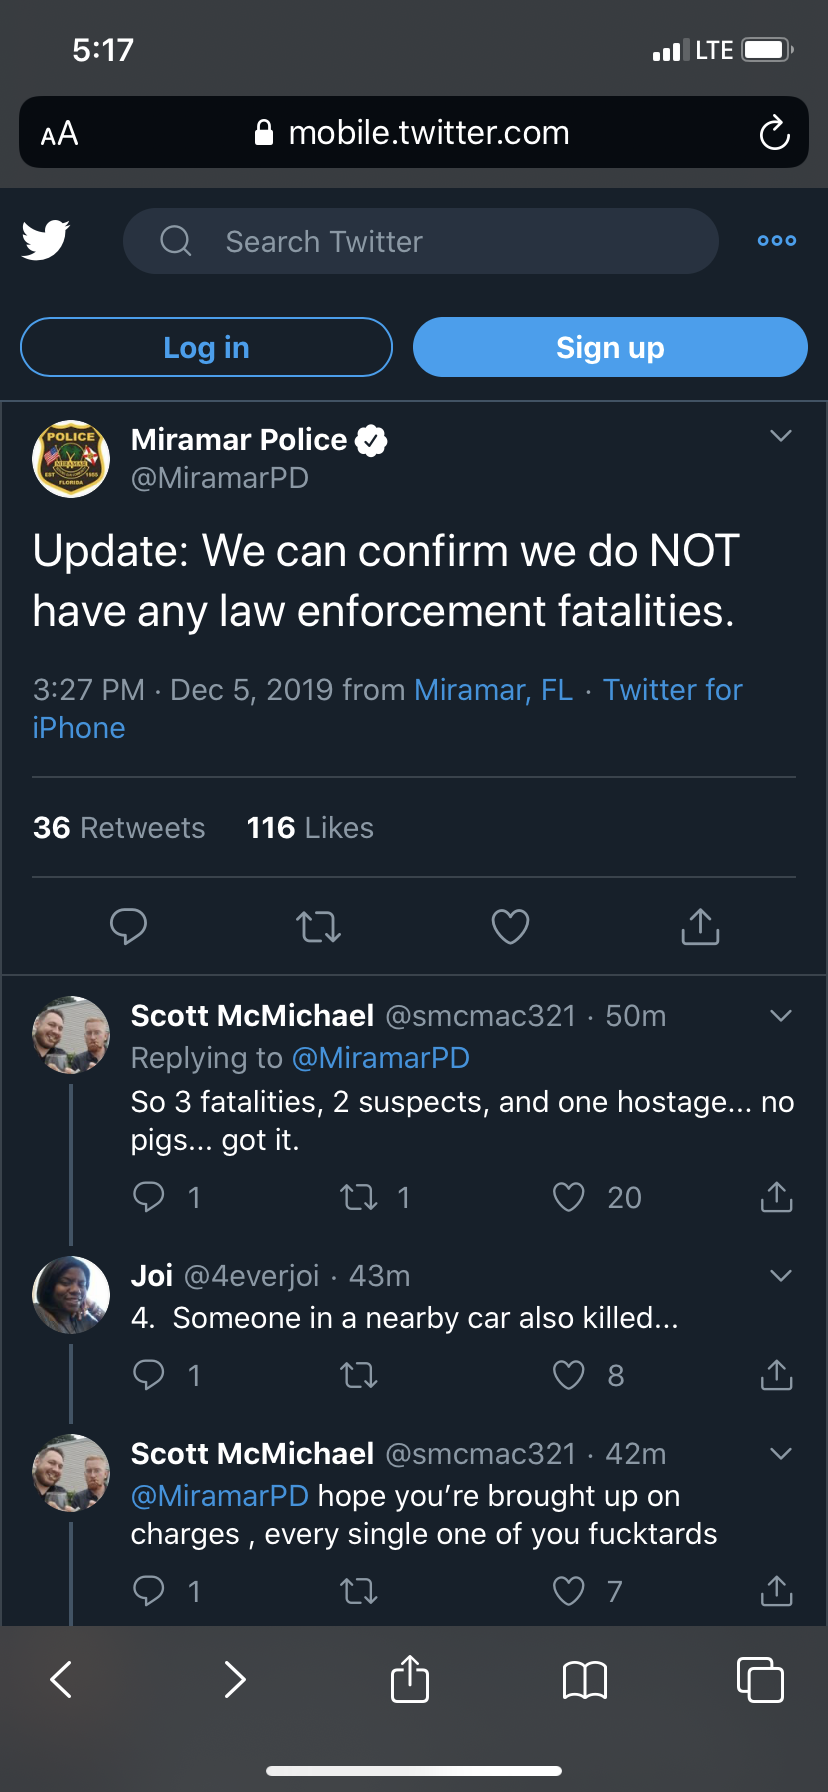Open options chevron on Joi's reply
This screenshot has height=1792, width=828.
point(781,1275)
